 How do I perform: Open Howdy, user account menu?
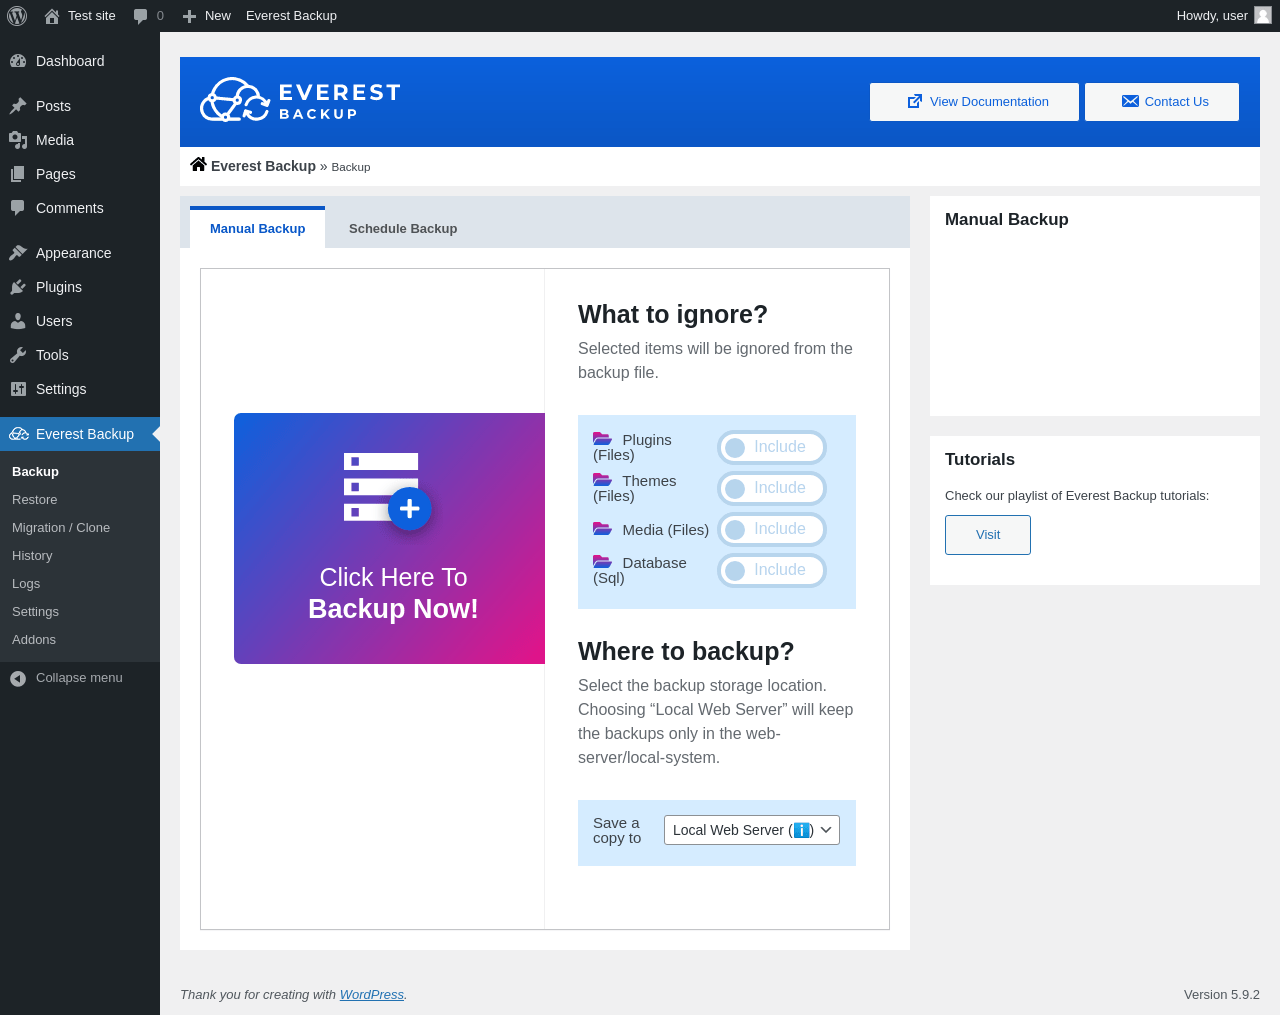(x=1223, y=16)
